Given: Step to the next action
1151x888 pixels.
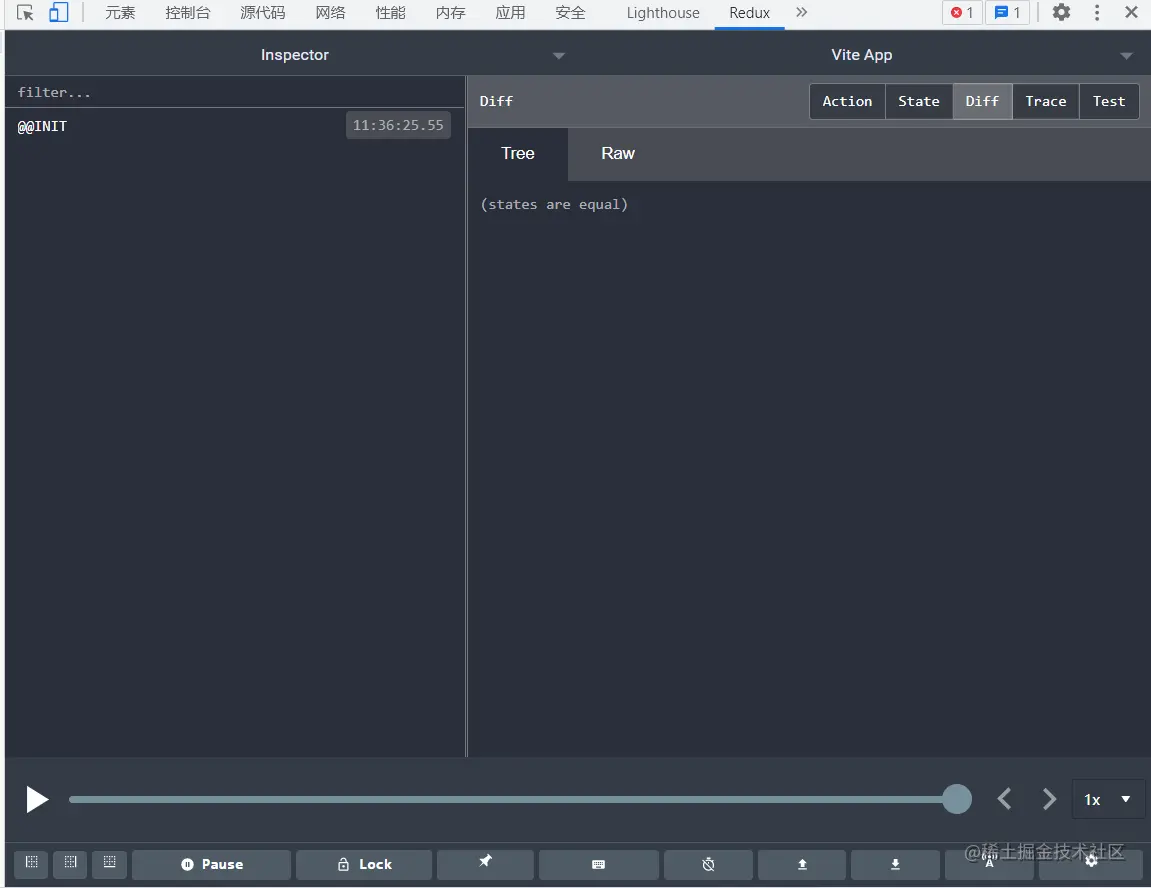Looking at the screenshot, I should (1050, 798).
